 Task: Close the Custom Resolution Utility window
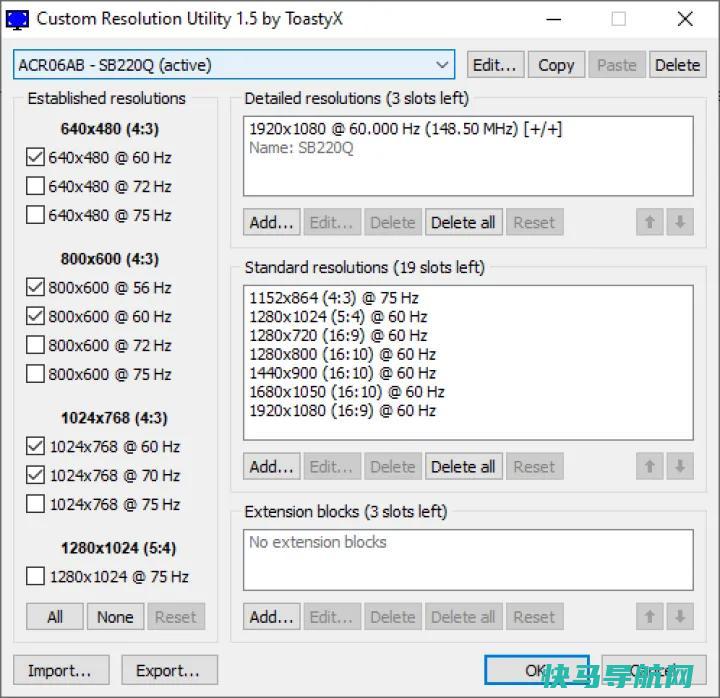pos(685,19)
